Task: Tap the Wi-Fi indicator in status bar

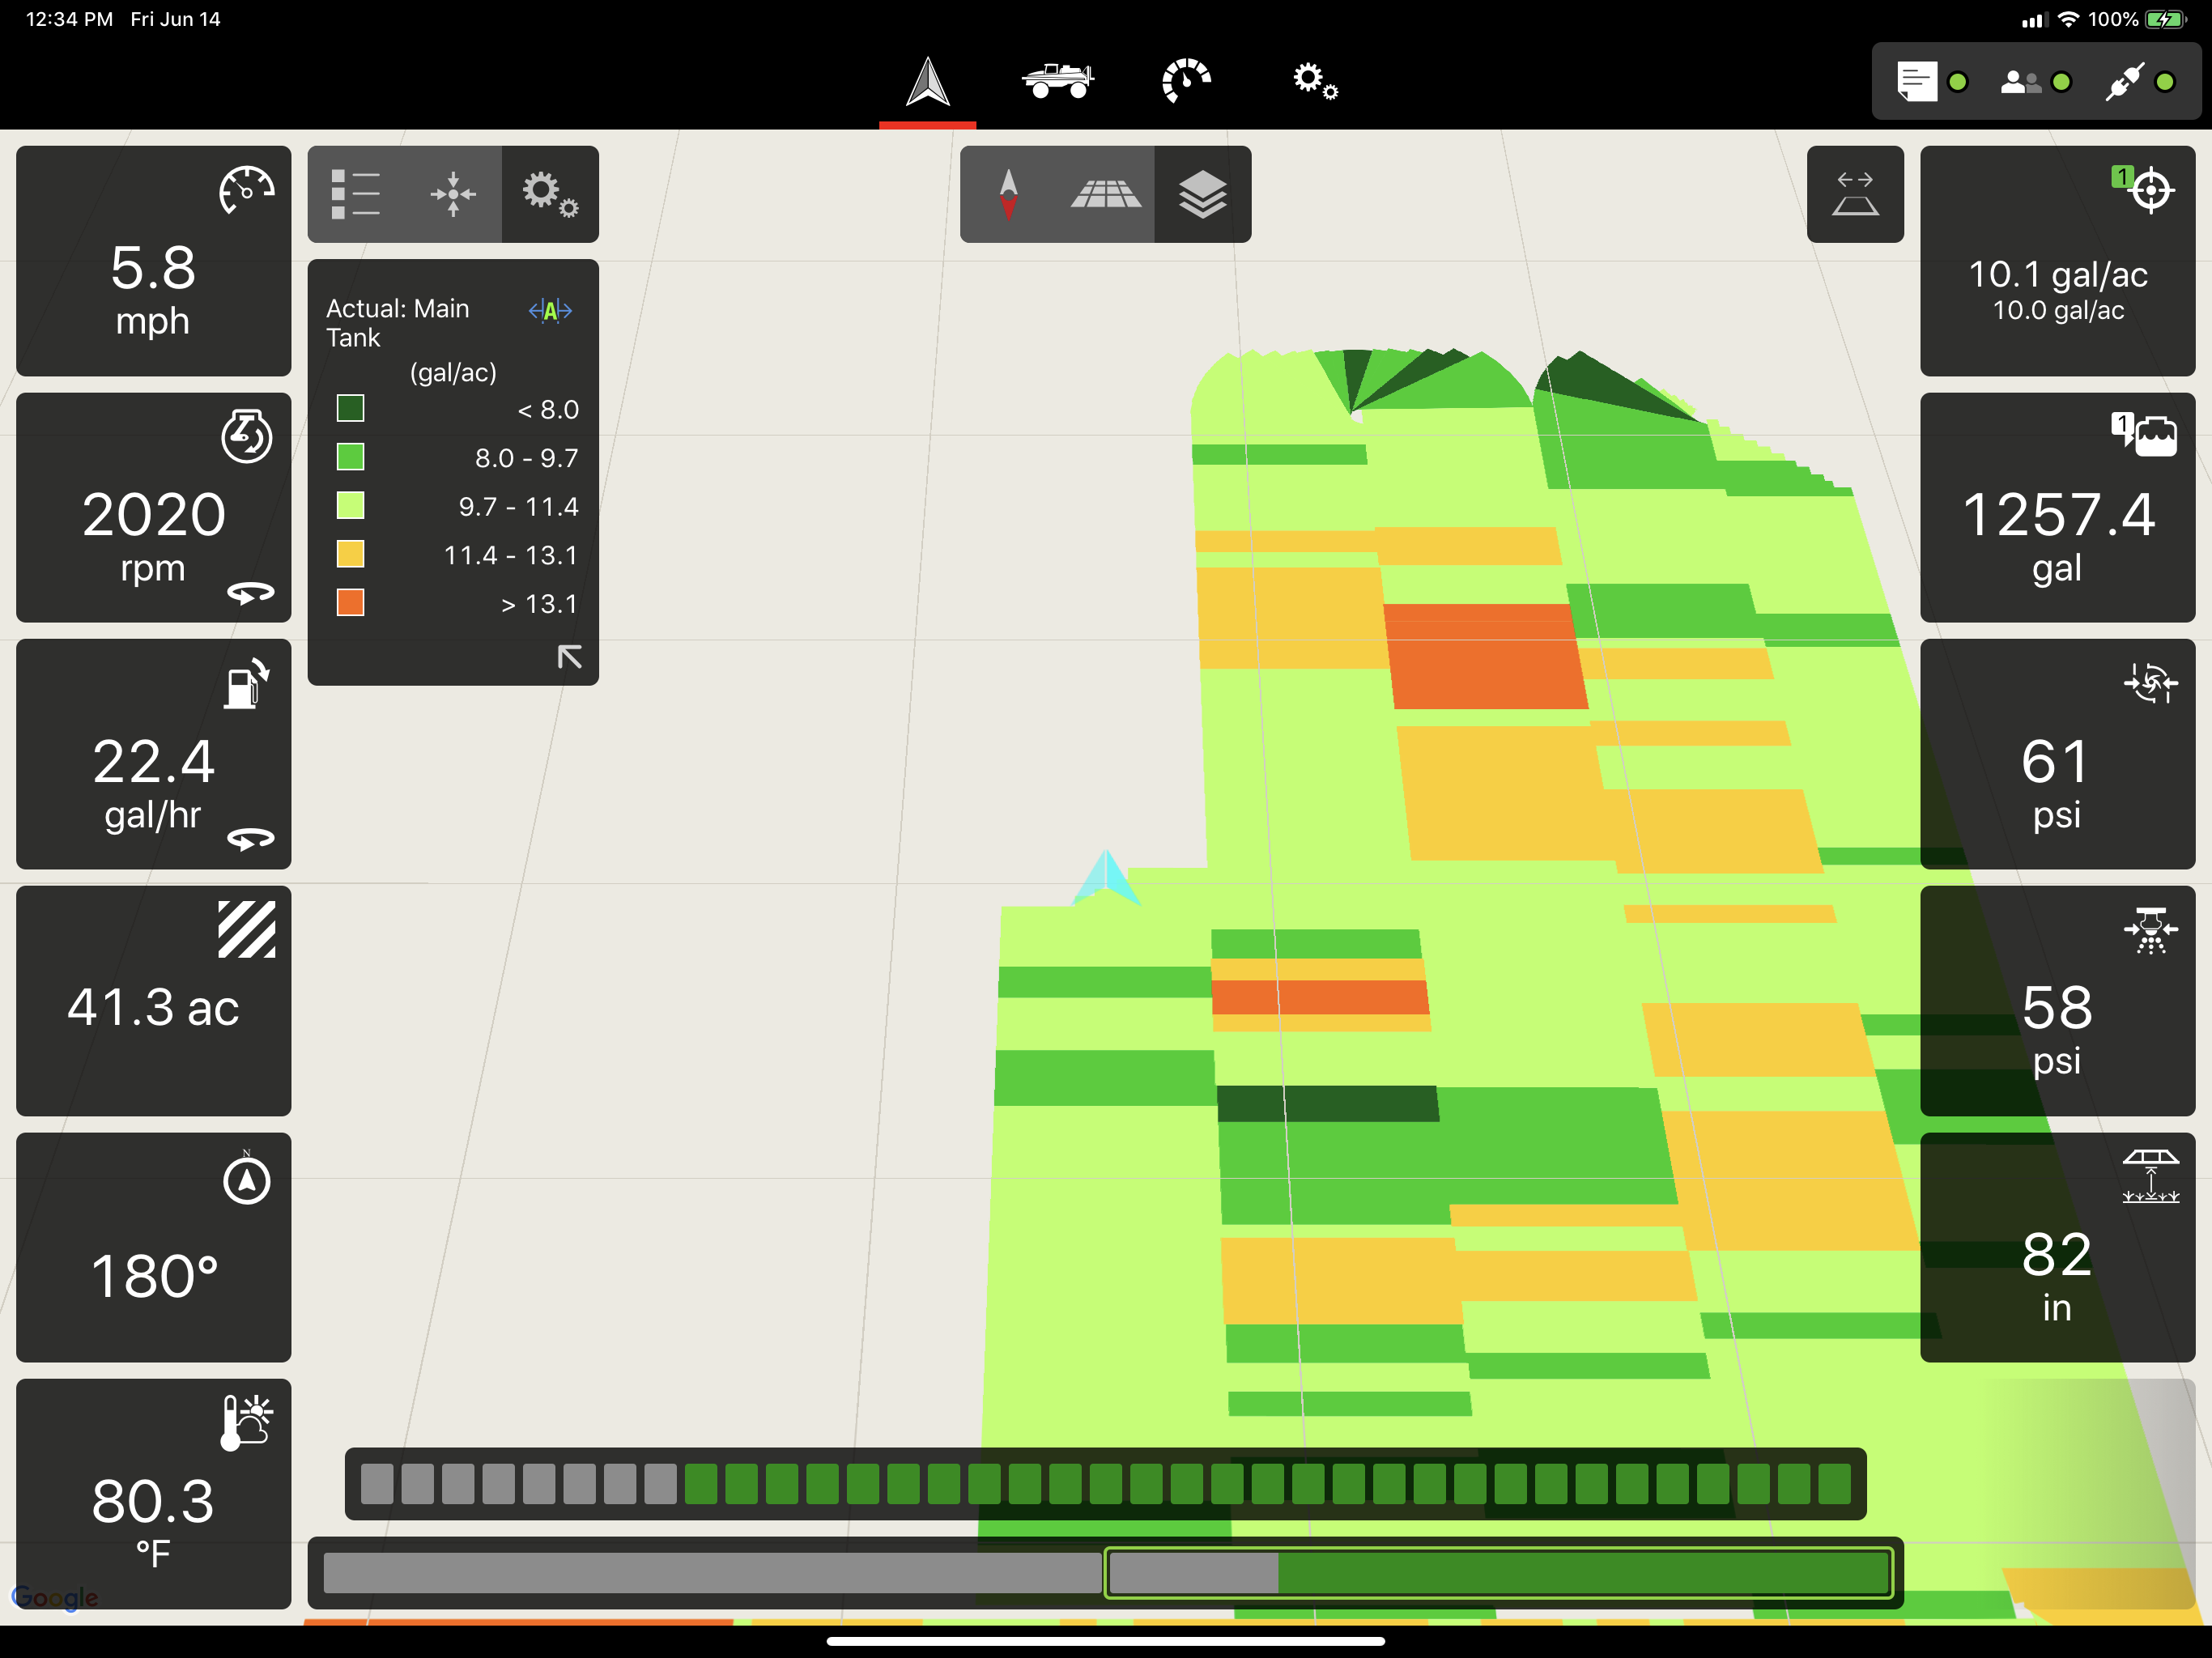Action: (2068, 19)
